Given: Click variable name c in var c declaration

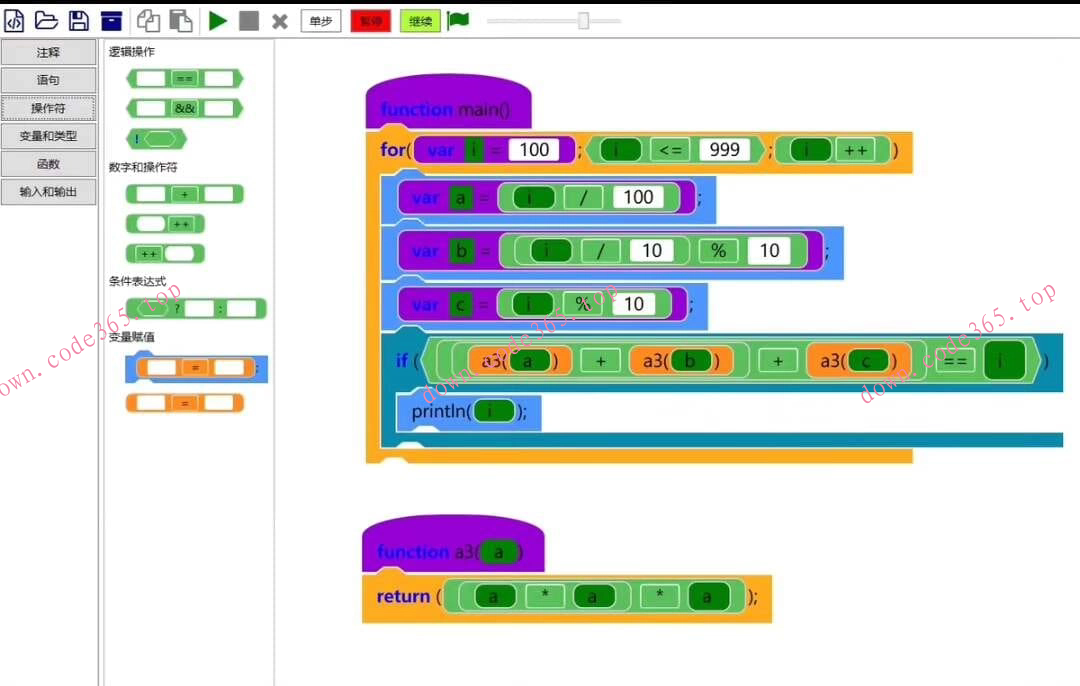Looking at the screenshot, I should [x=460, y=304].
